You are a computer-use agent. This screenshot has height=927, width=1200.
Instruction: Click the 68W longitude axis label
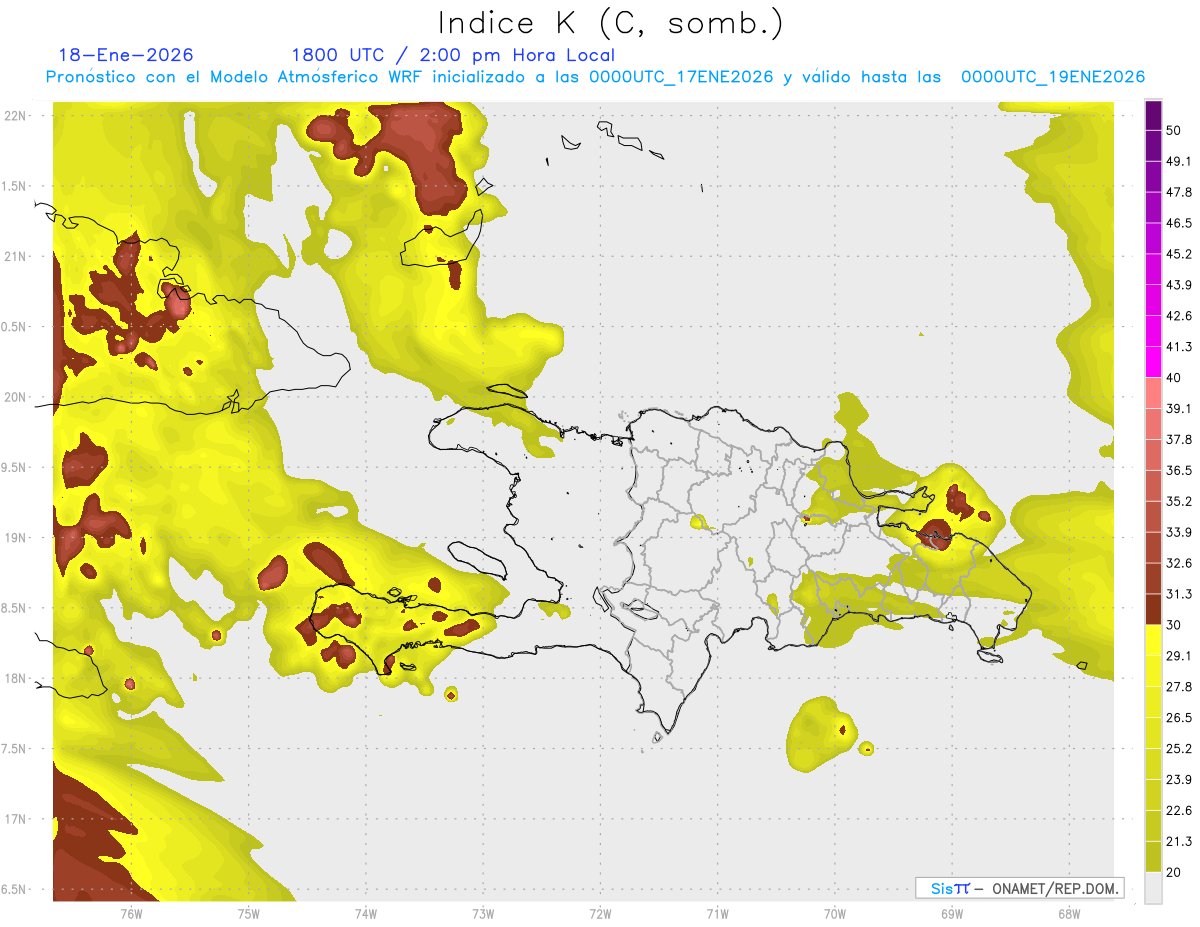(1068, 914)
